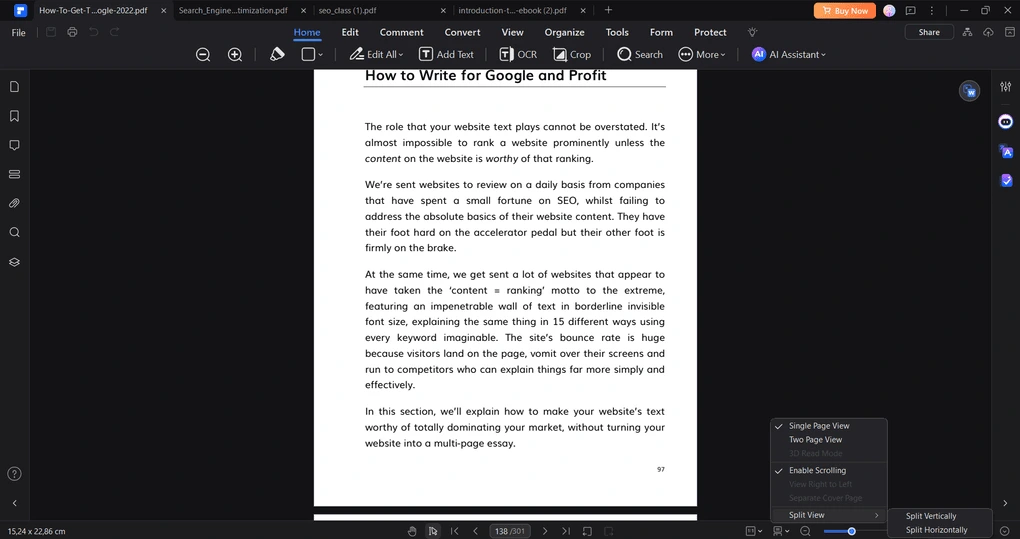Open the Bookmarks panel in left sidebar
The image size is (1020, 539).
(14, 116)
